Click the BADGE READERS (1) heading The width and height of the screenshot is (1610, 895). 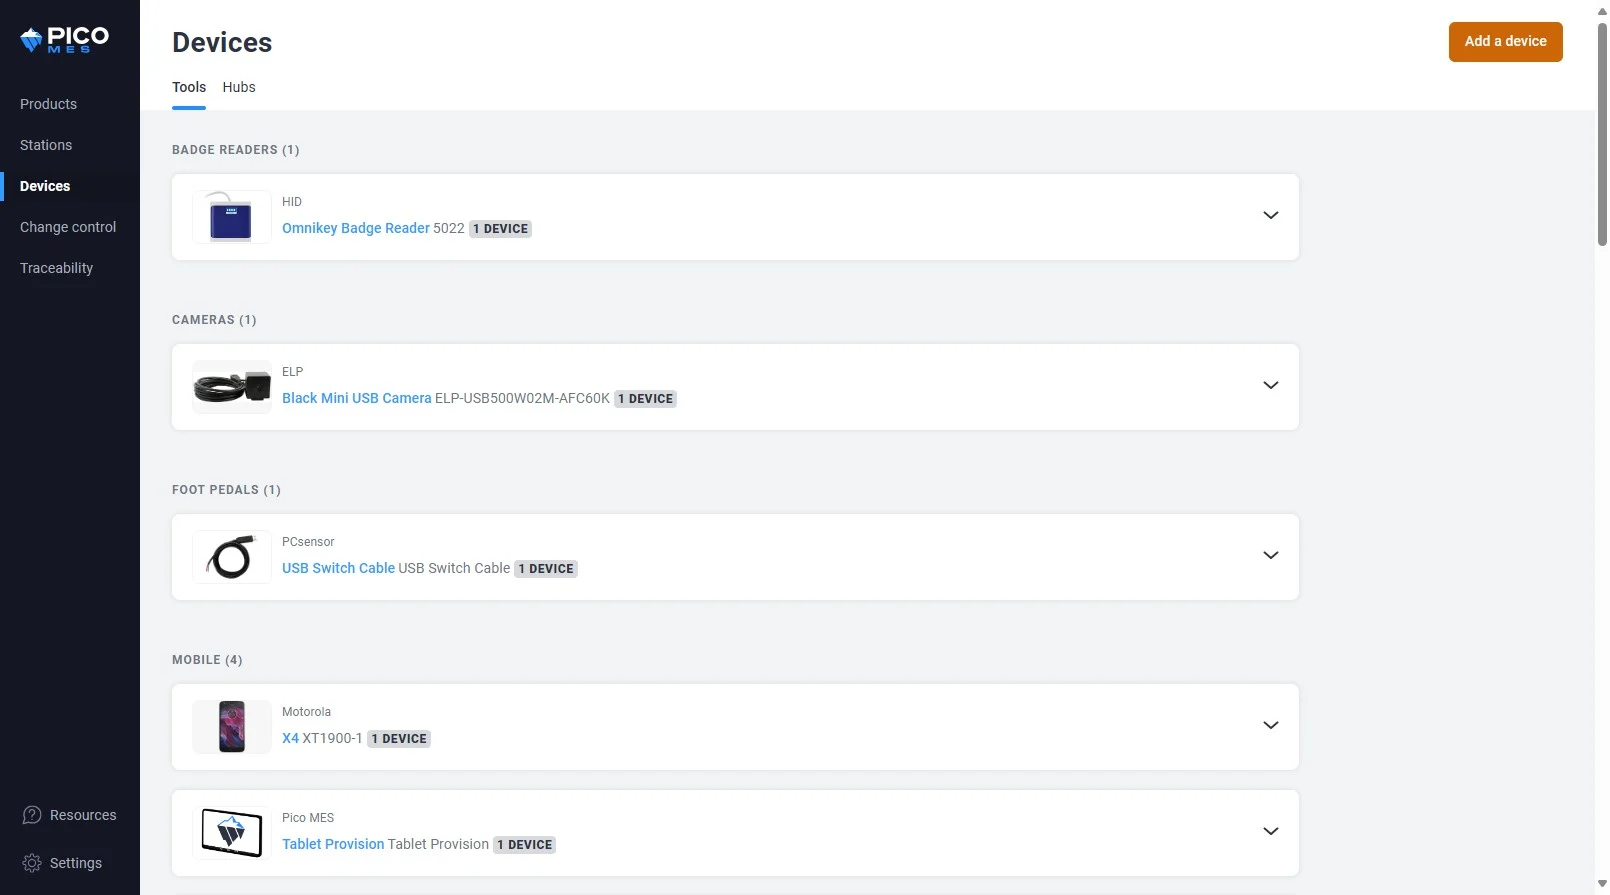point(236,150)
